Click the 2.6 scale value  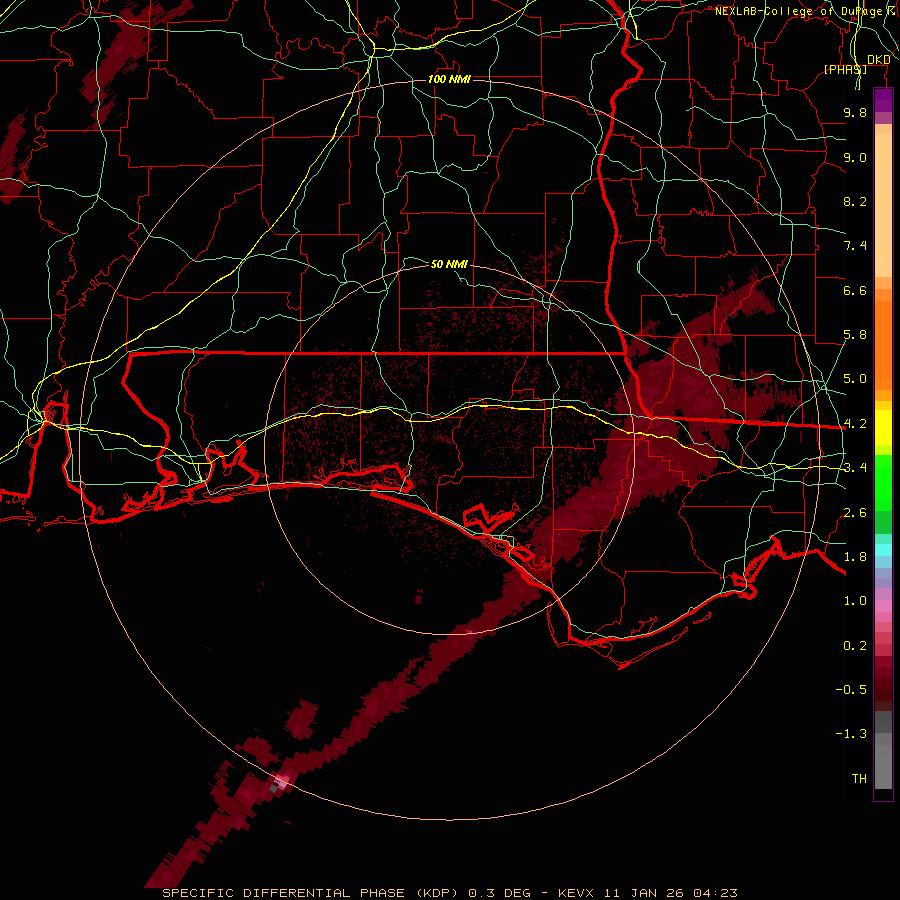pos(855,513)
